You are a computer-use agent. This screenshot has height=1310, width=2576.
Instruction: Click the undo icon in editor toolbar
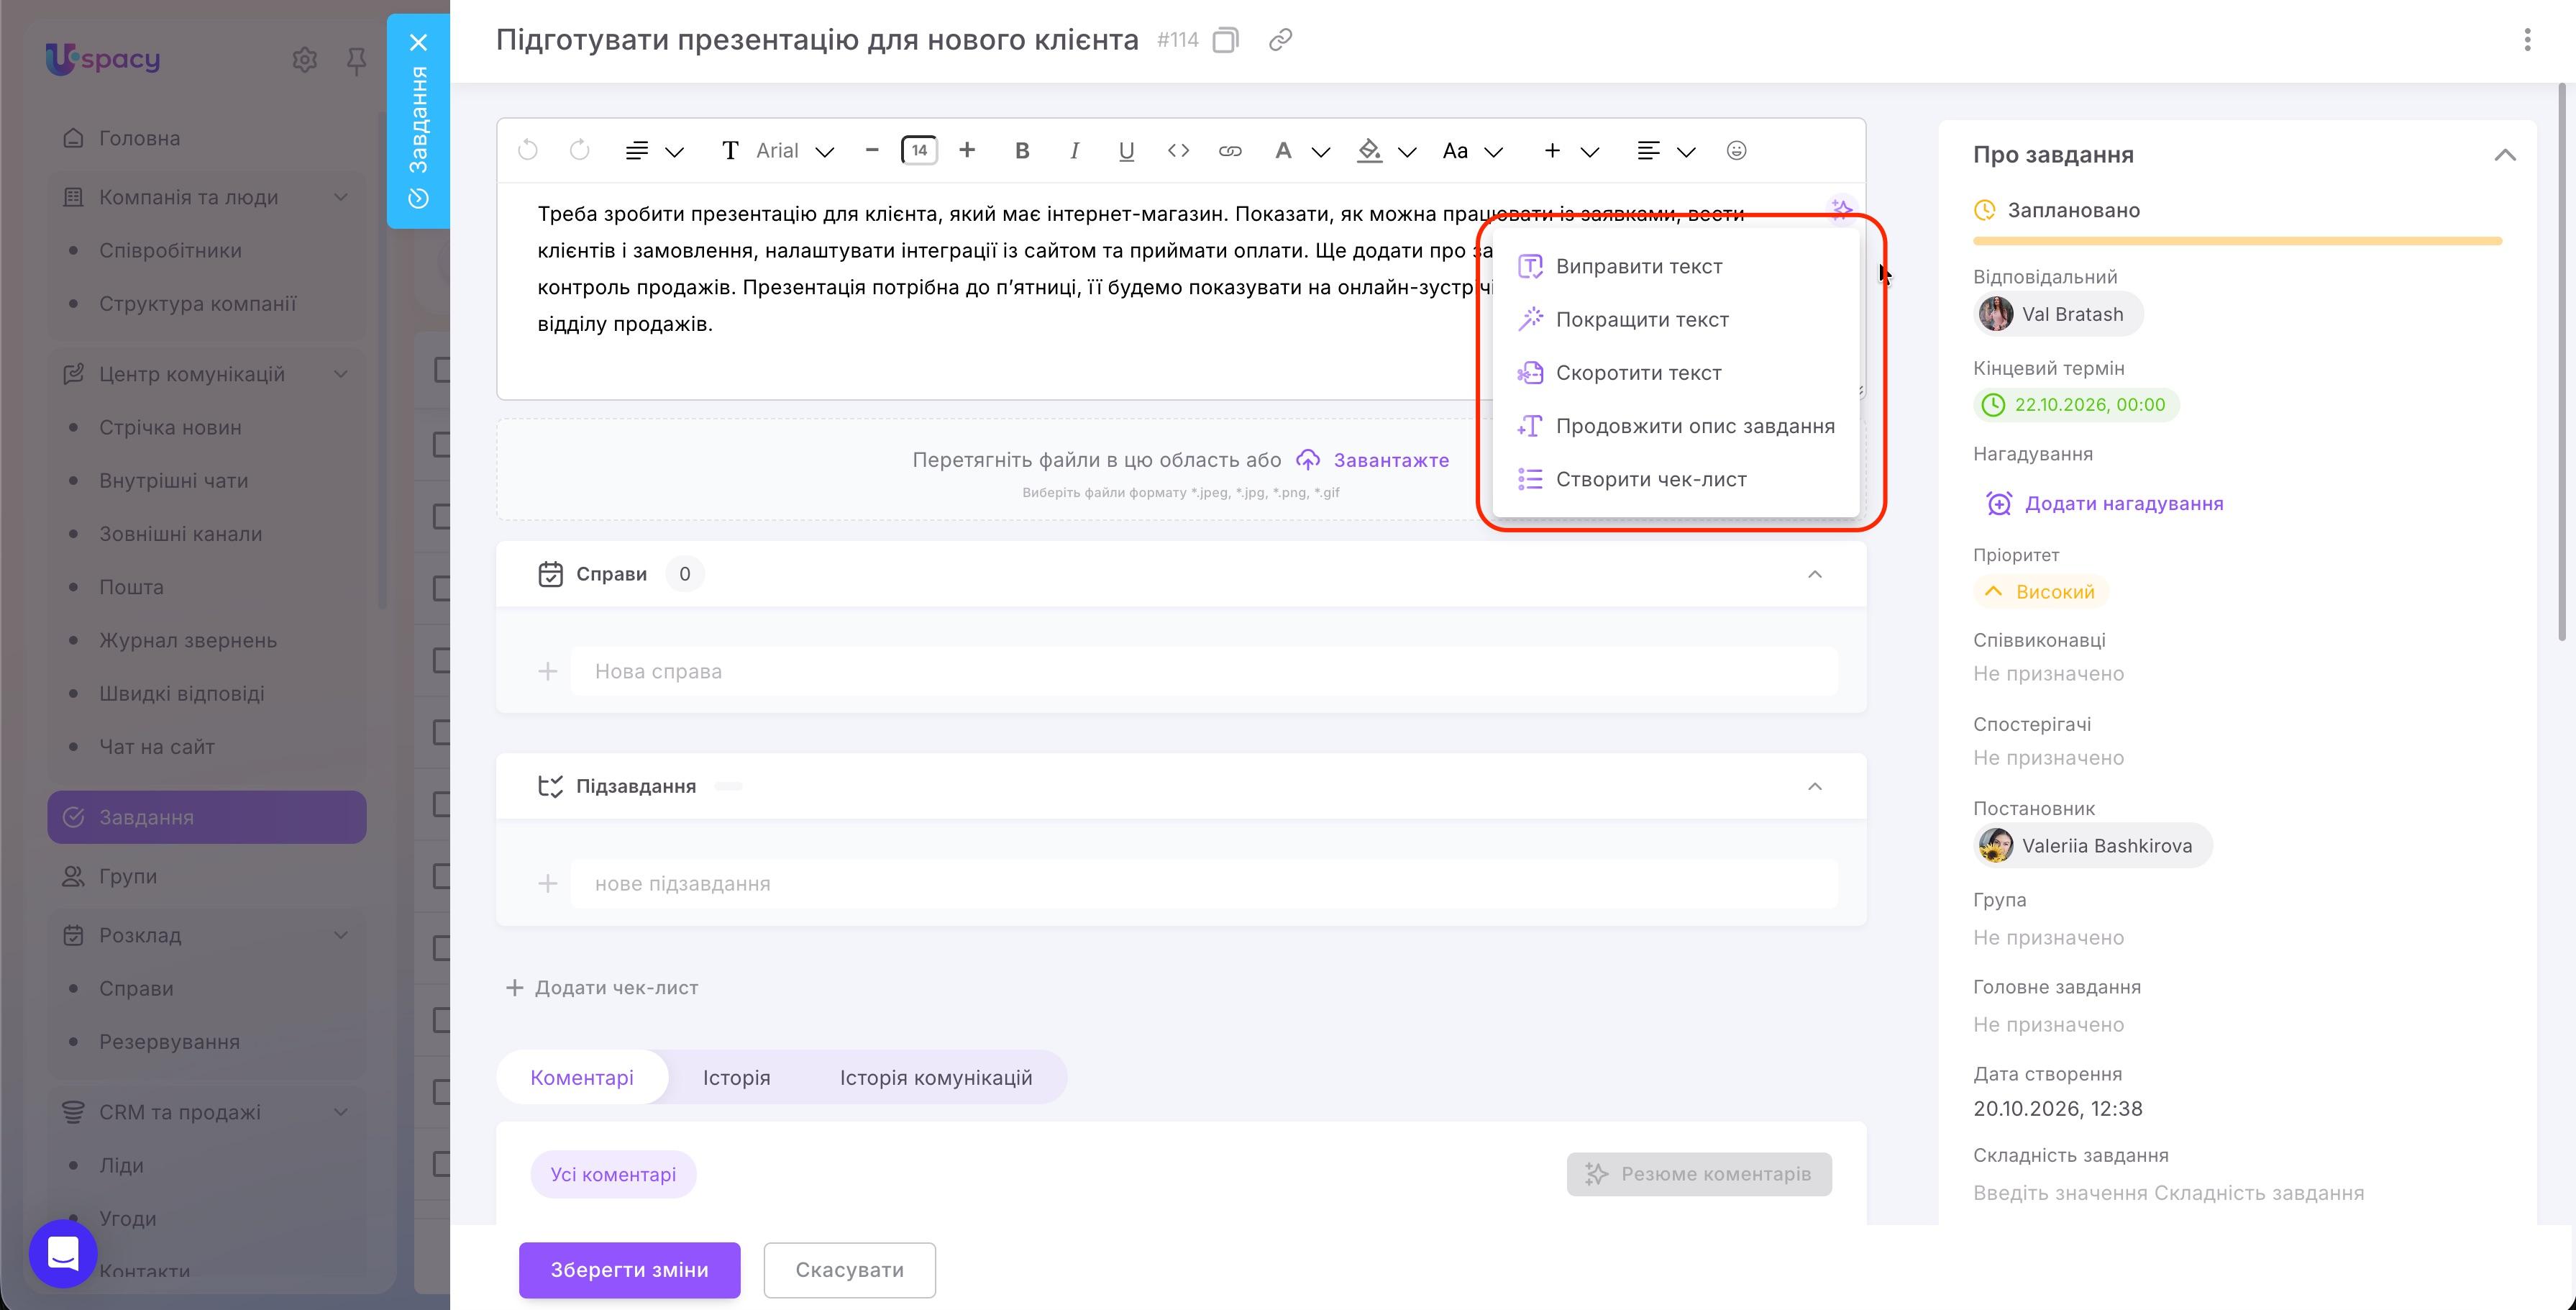pyautogui.click(x=528, y=150)
